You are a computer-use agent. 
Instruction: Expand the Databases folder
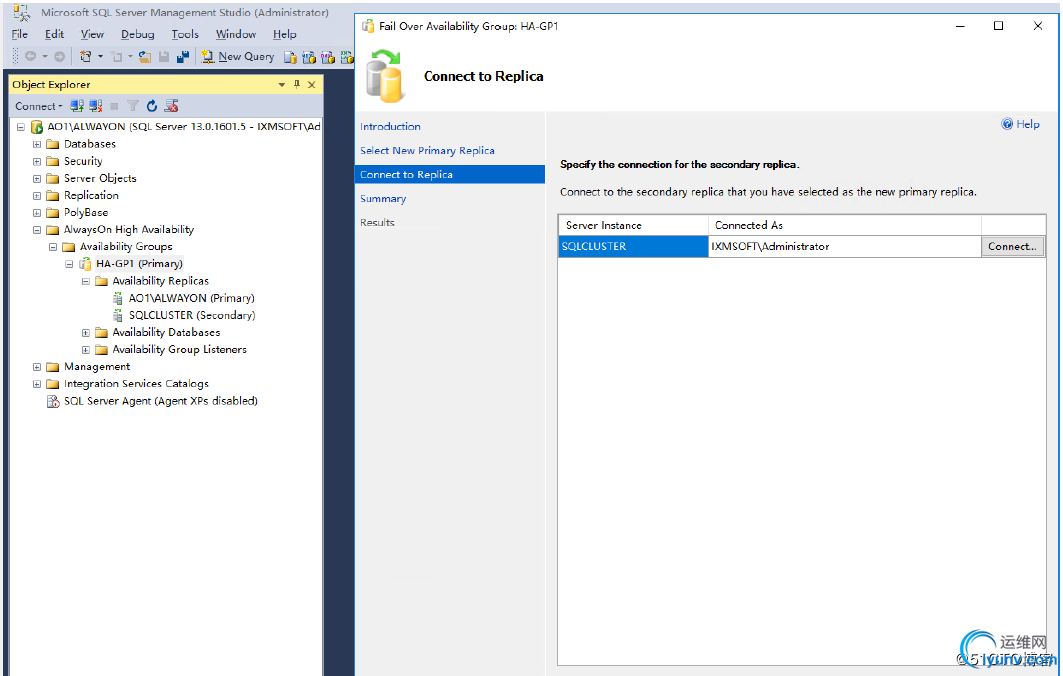point(37,144)
